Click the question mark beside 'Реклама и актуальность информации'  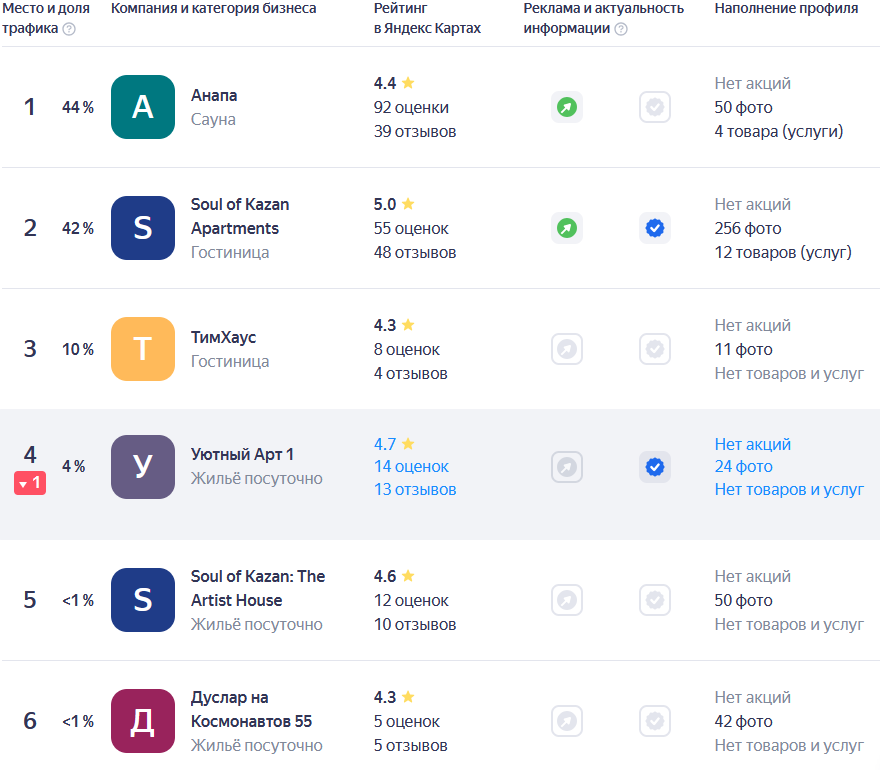tap(621, 29)
